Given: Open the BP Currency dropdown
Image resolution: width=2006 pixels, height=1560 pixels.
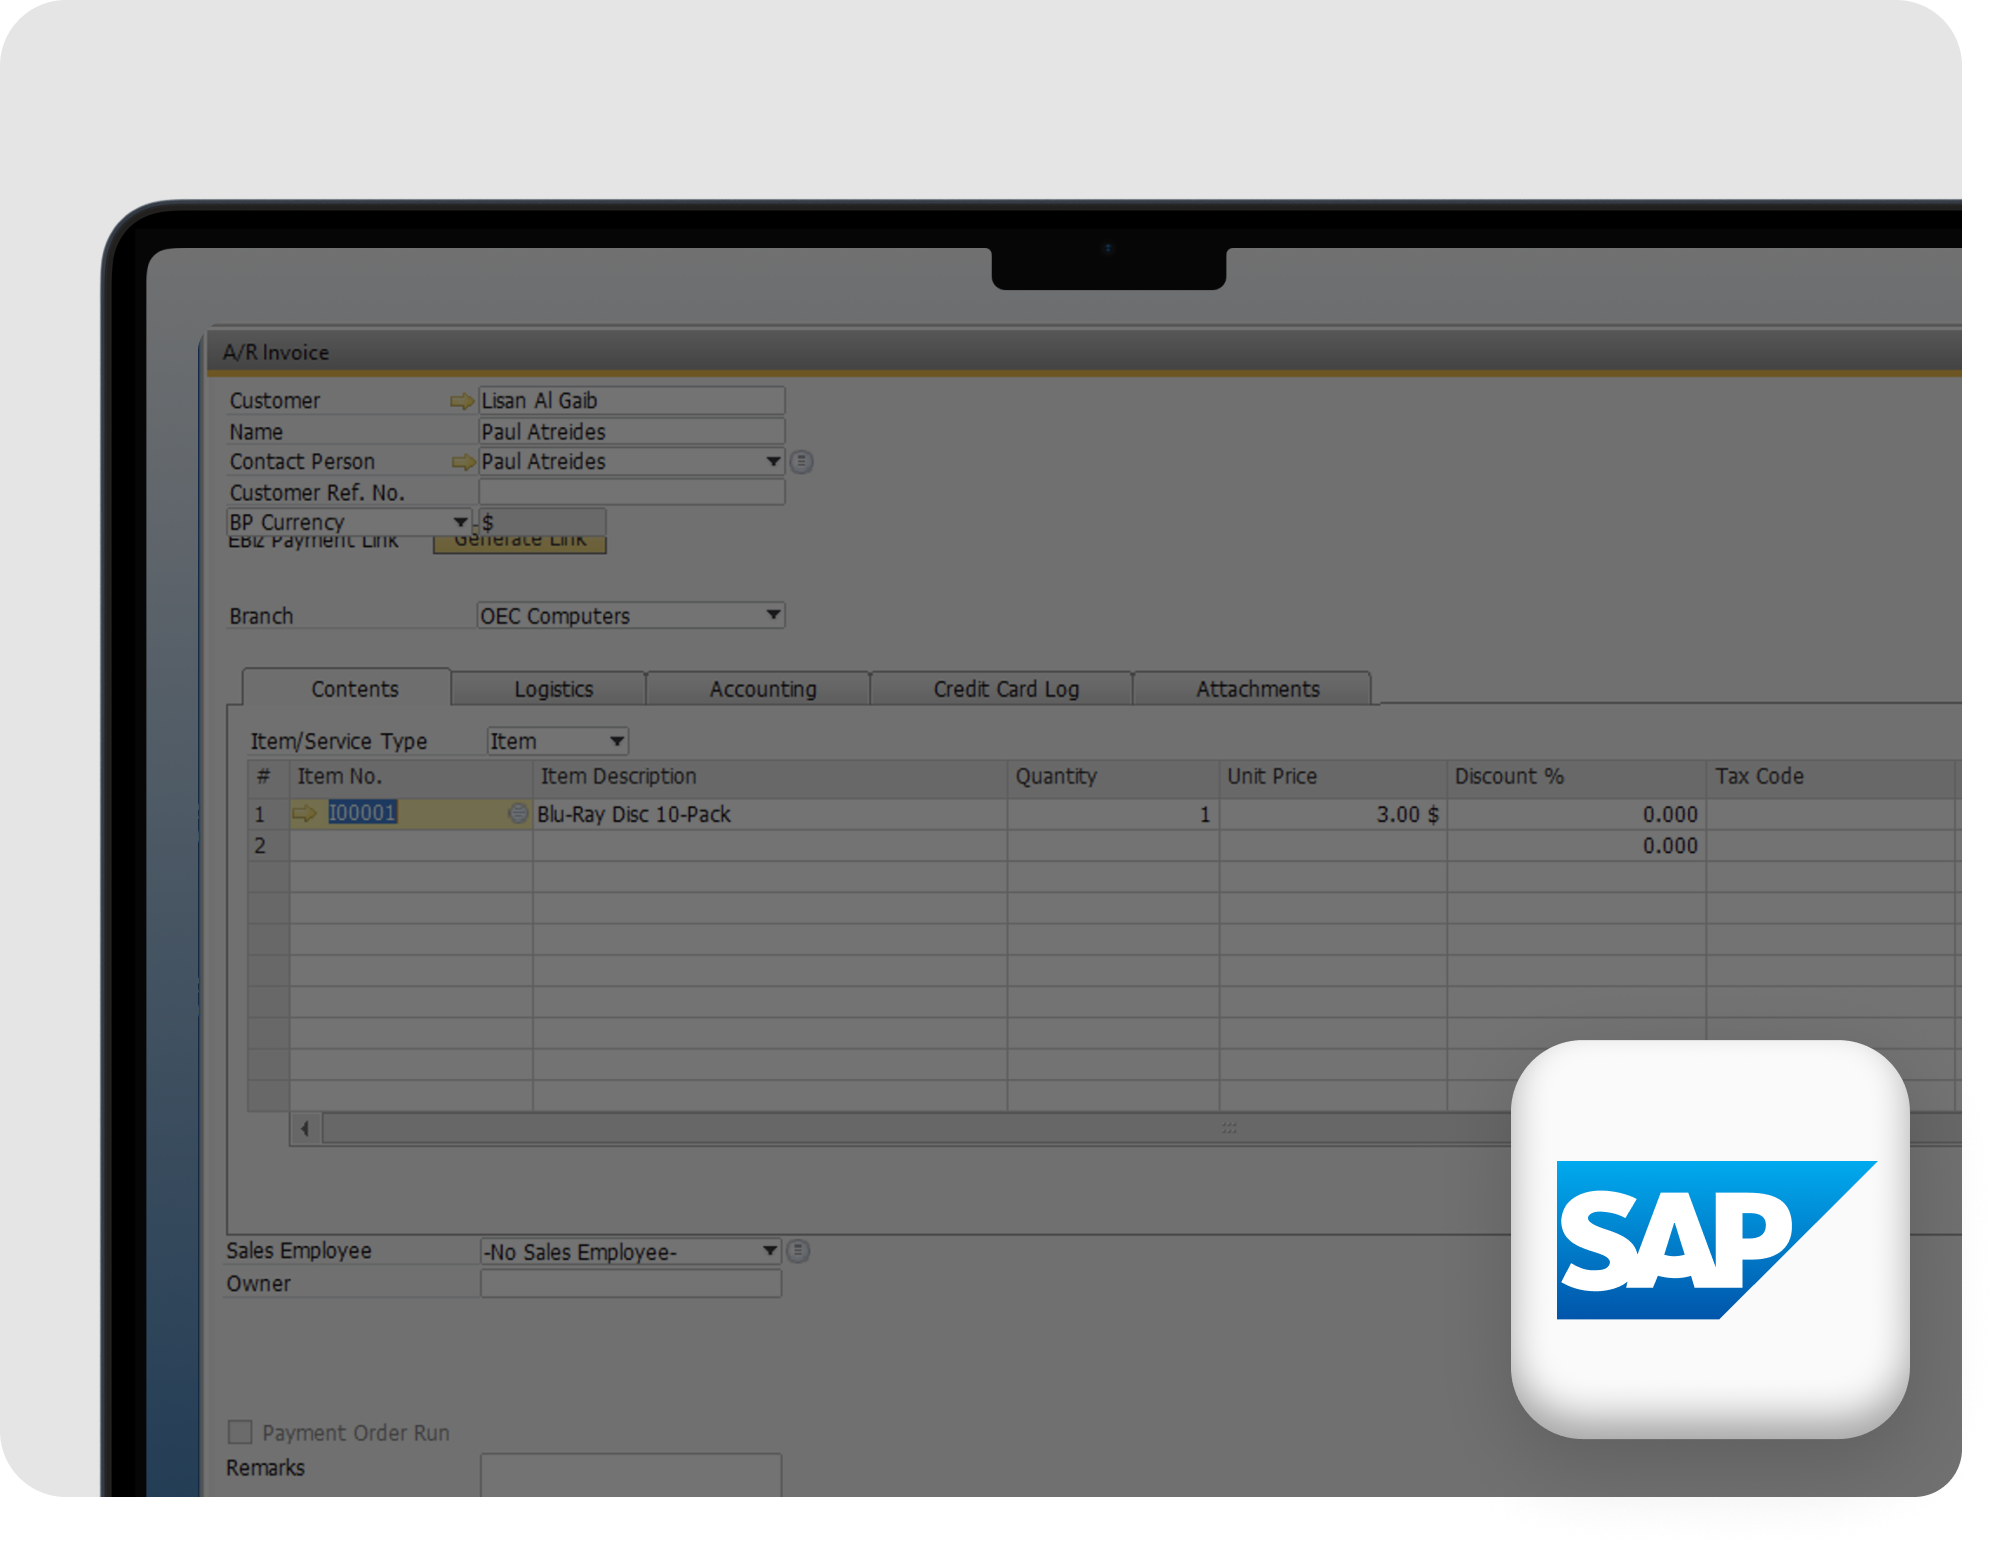Looking at the screenshot, I should click(459, 522).
